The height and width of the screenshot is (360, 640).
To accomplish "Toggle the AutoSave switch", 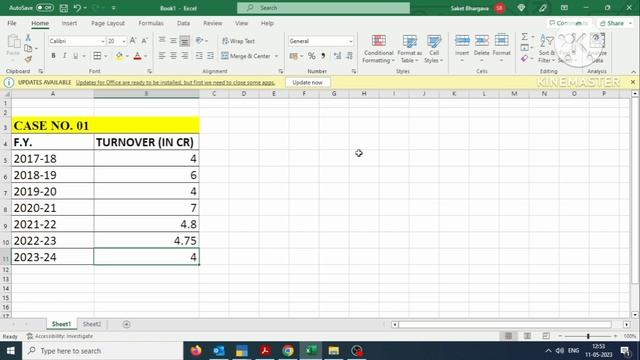I will 44,8.
